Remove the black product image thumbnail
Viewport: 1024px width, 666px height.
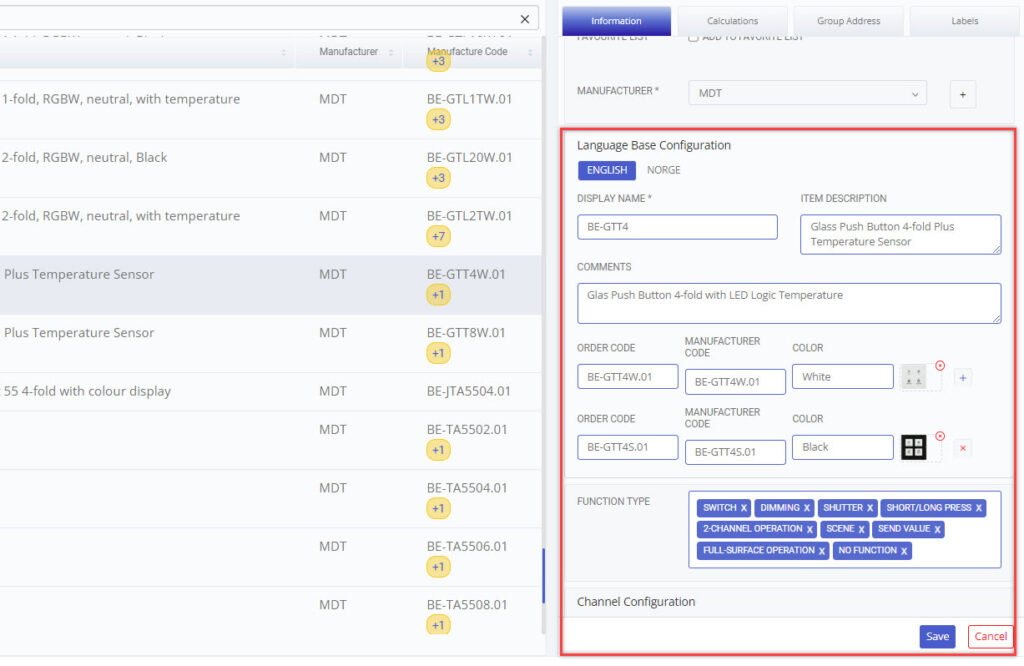click(x=940, y=436)
